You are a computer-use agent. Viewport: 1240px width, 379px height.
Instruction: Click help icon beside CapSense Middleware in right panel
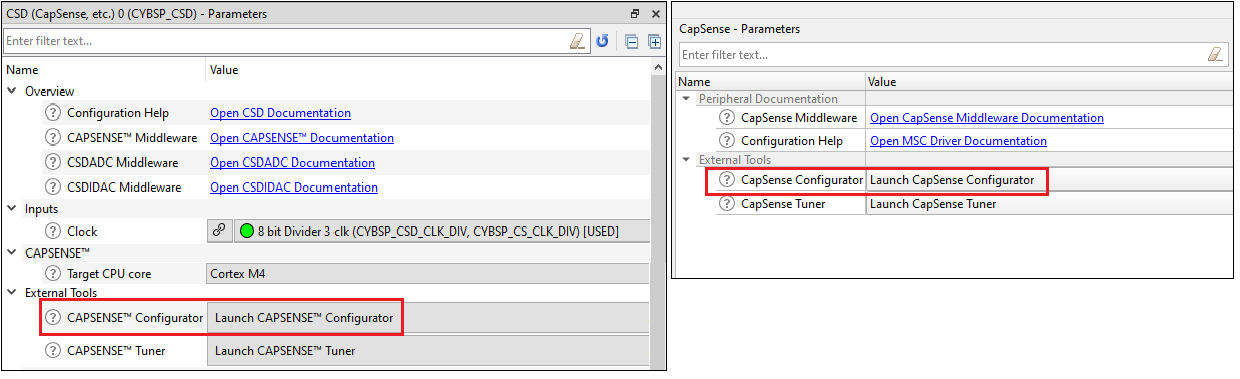click(x=727, y=118)
